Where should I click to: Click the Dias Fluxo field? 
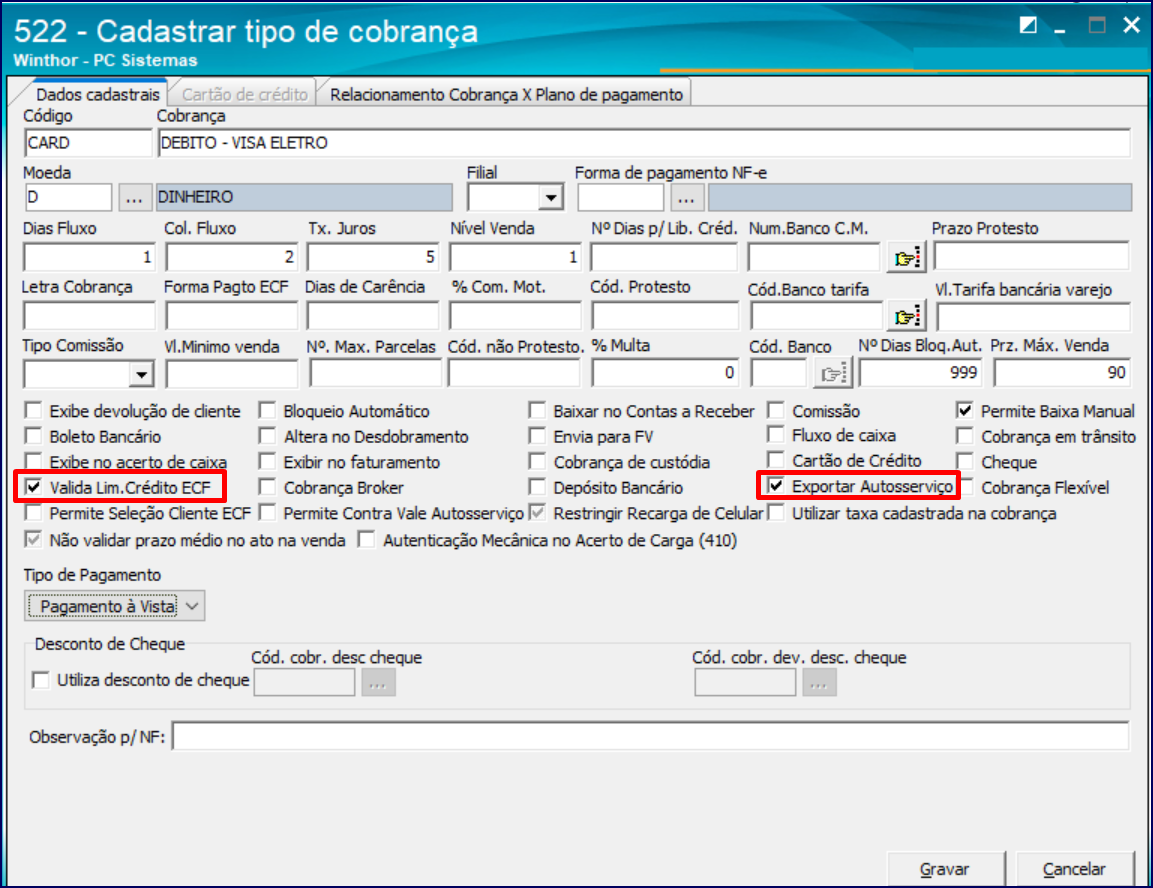[x=89, y=257]
